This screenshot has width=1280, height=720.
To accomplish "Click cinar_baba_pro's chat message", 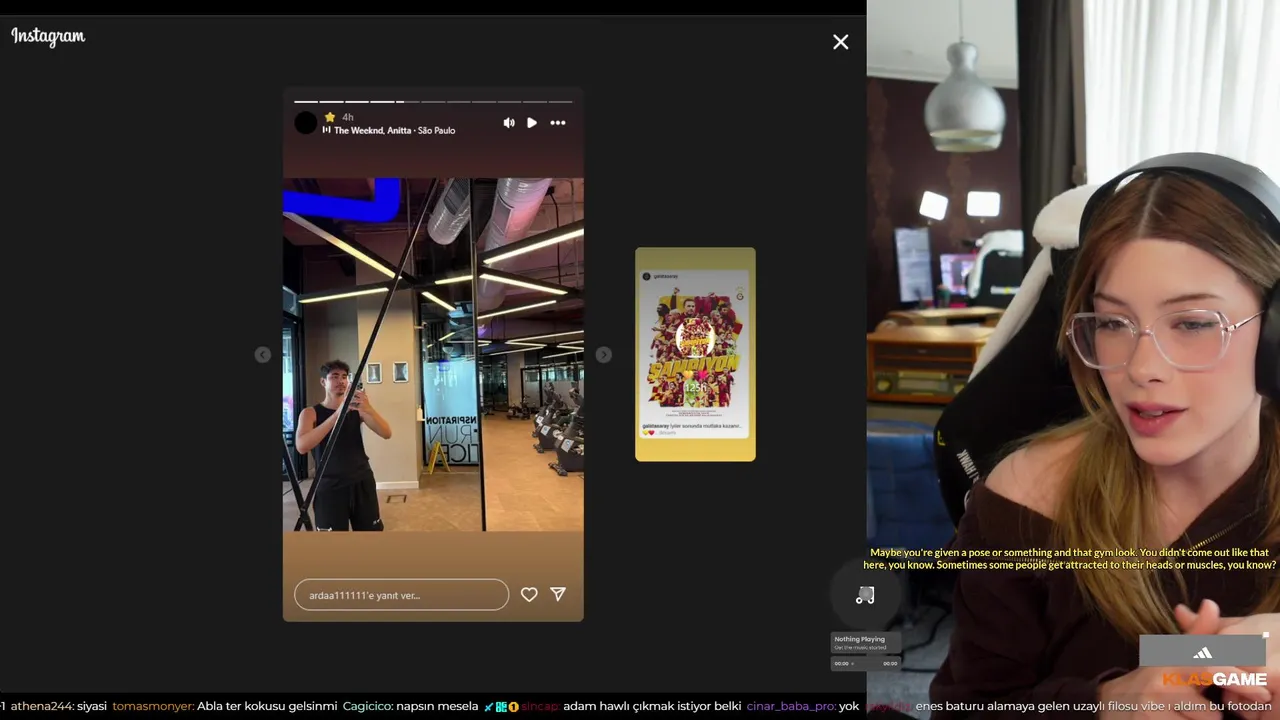I will coord(803,706).
